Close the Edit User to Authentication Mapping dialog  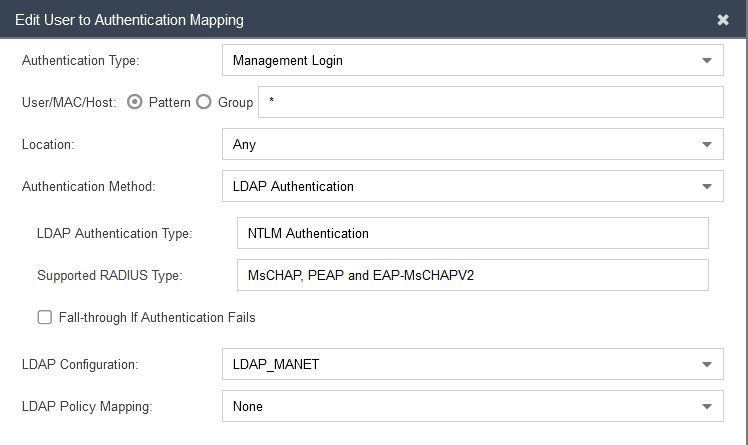(723, 20)
